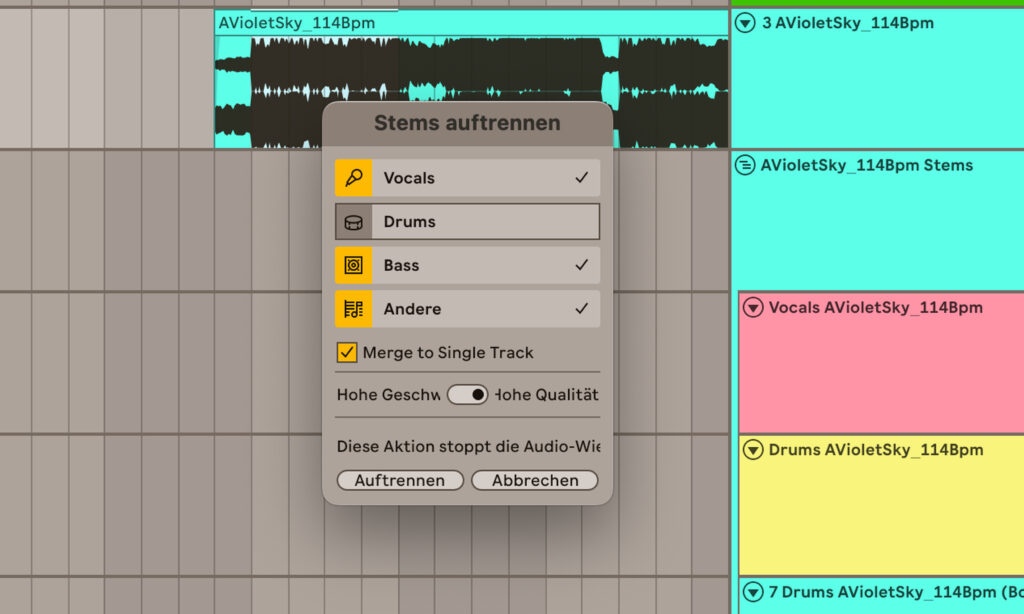This screenshot has height=614, width=1024.
Task: Select the Andere stem row
Action: pyautogui.click(x=467, y=309)
